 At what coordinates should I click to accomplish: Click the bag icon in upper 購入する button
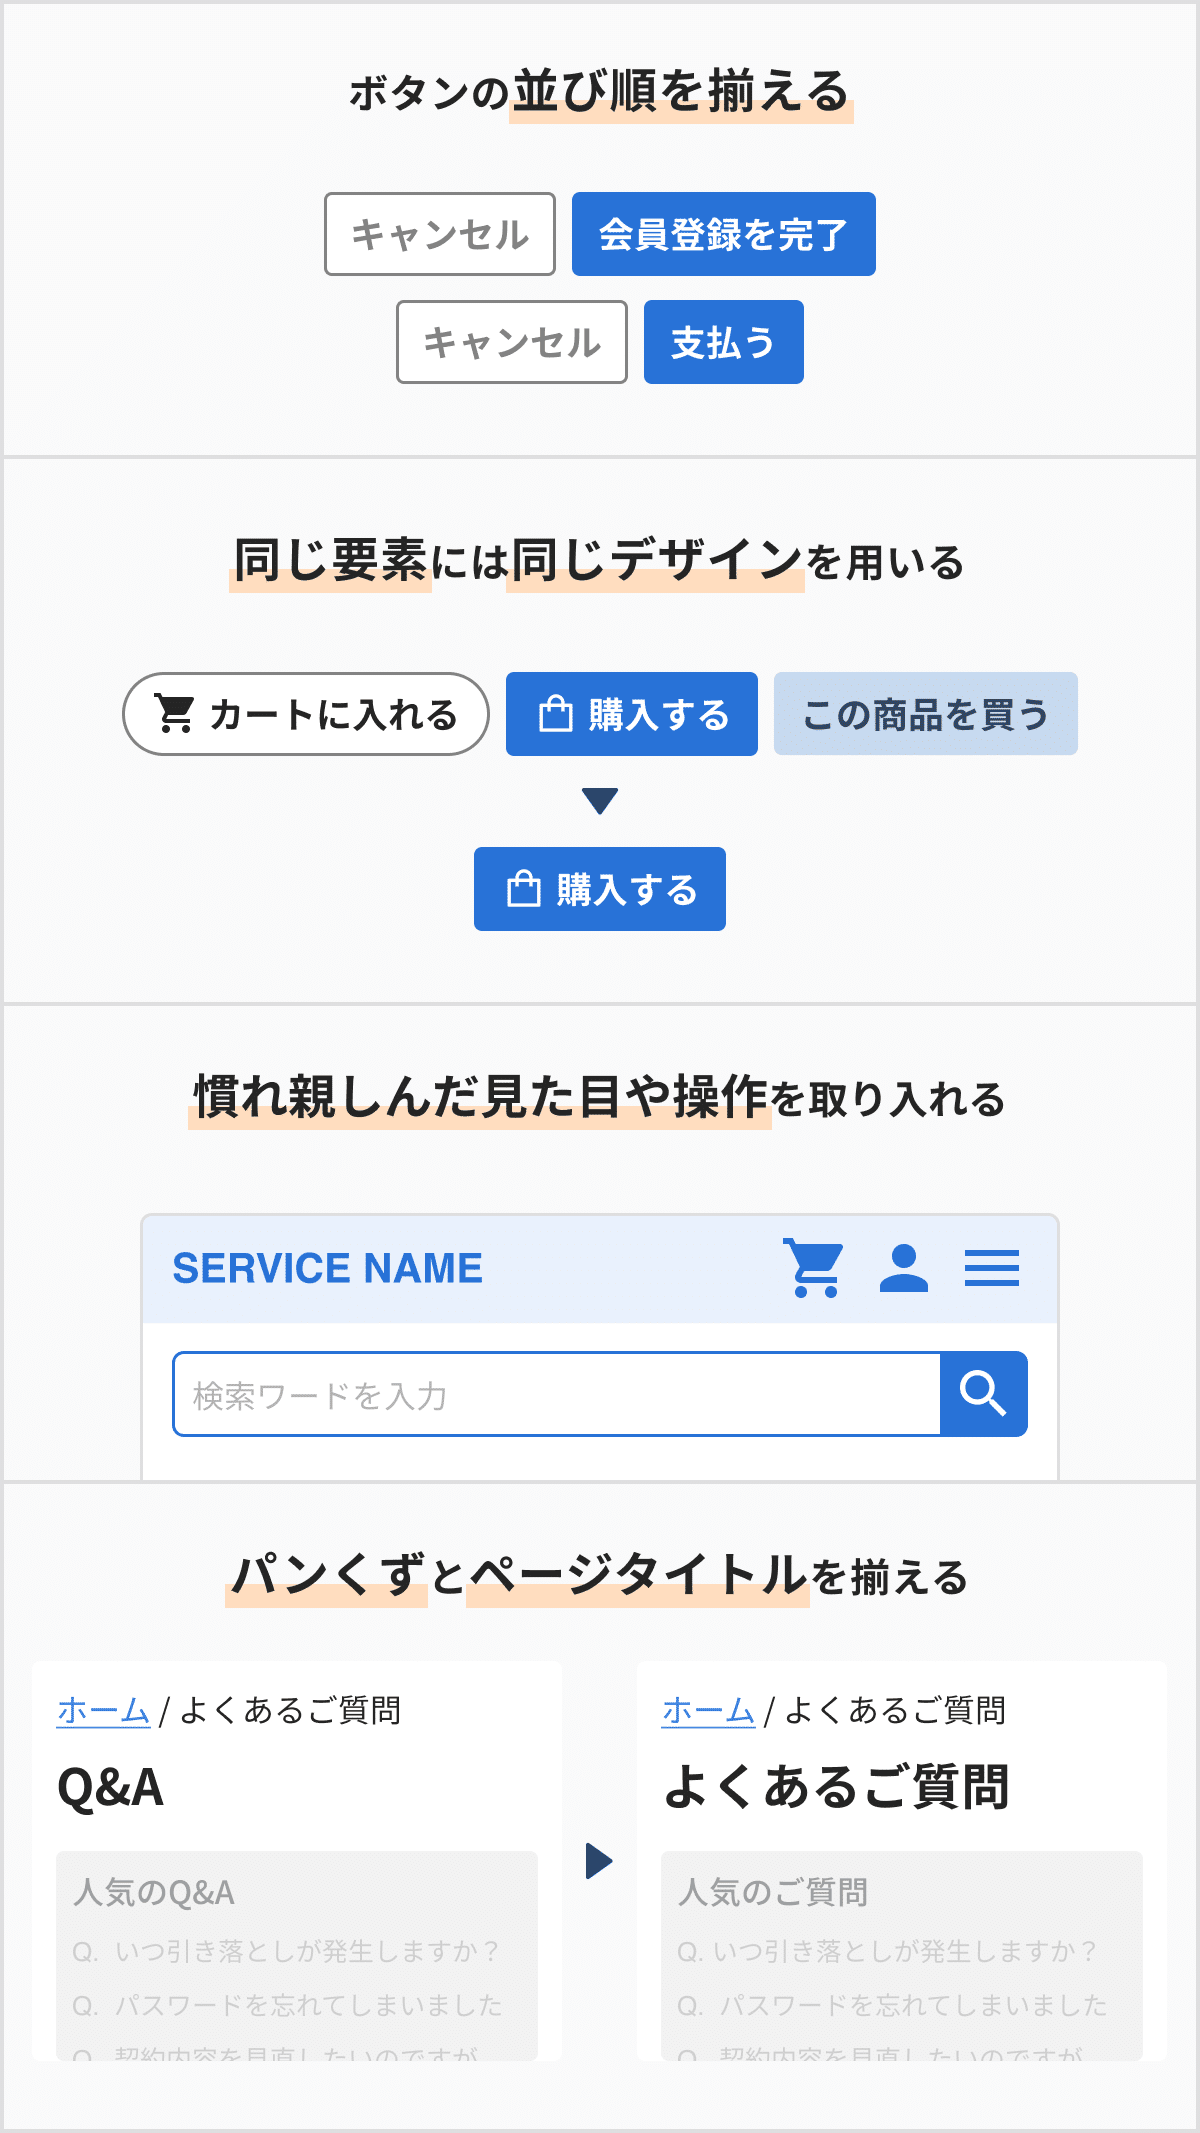556,714
